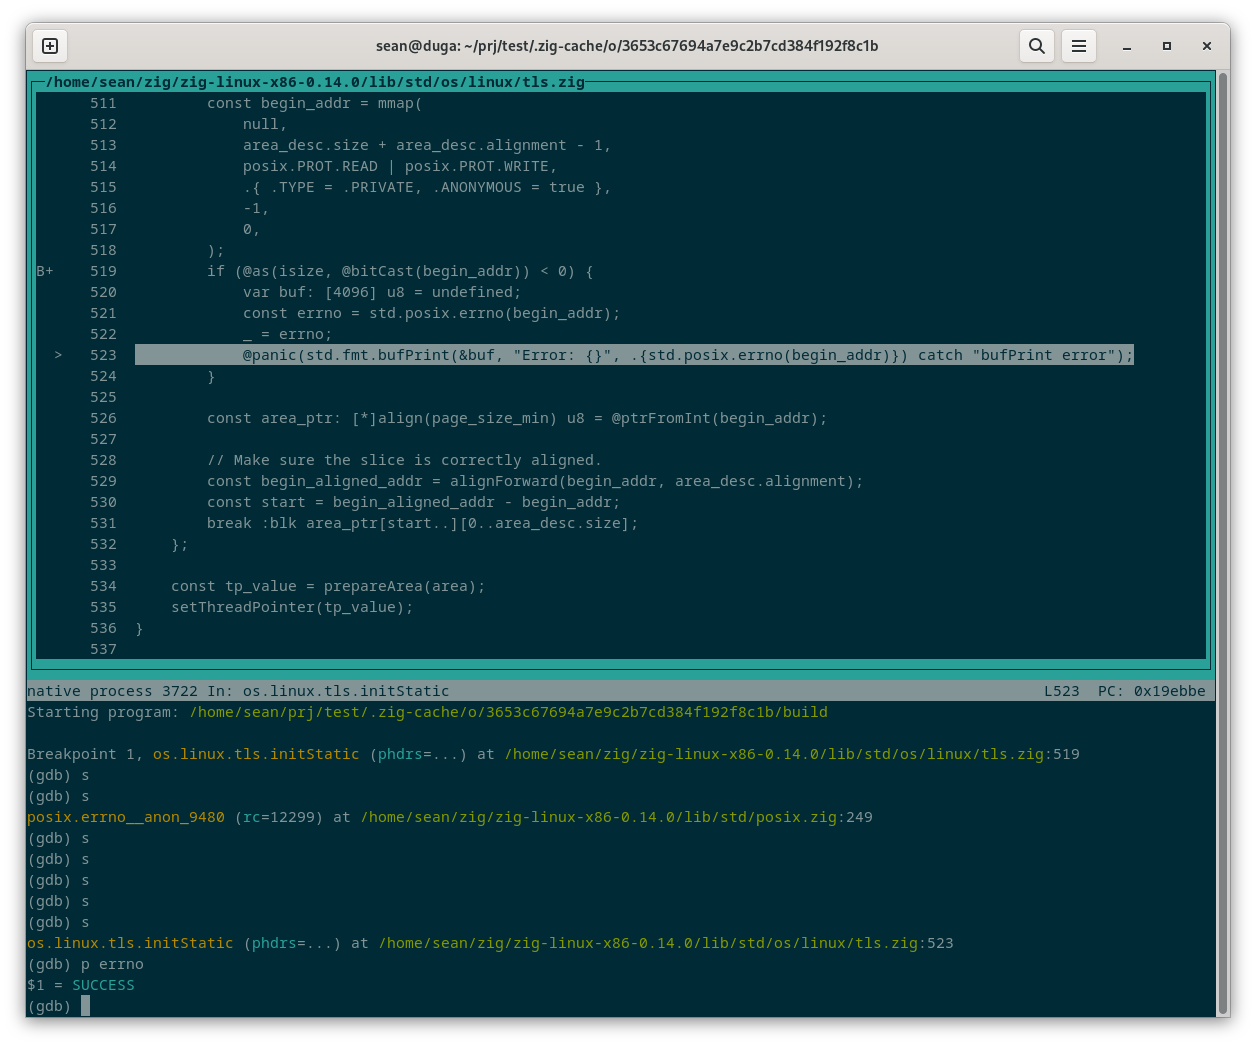Click posix.errno__anon_9480 function name
Image resolution: width=1256 pixels, height=1046 pixels.
click(126, 817)
